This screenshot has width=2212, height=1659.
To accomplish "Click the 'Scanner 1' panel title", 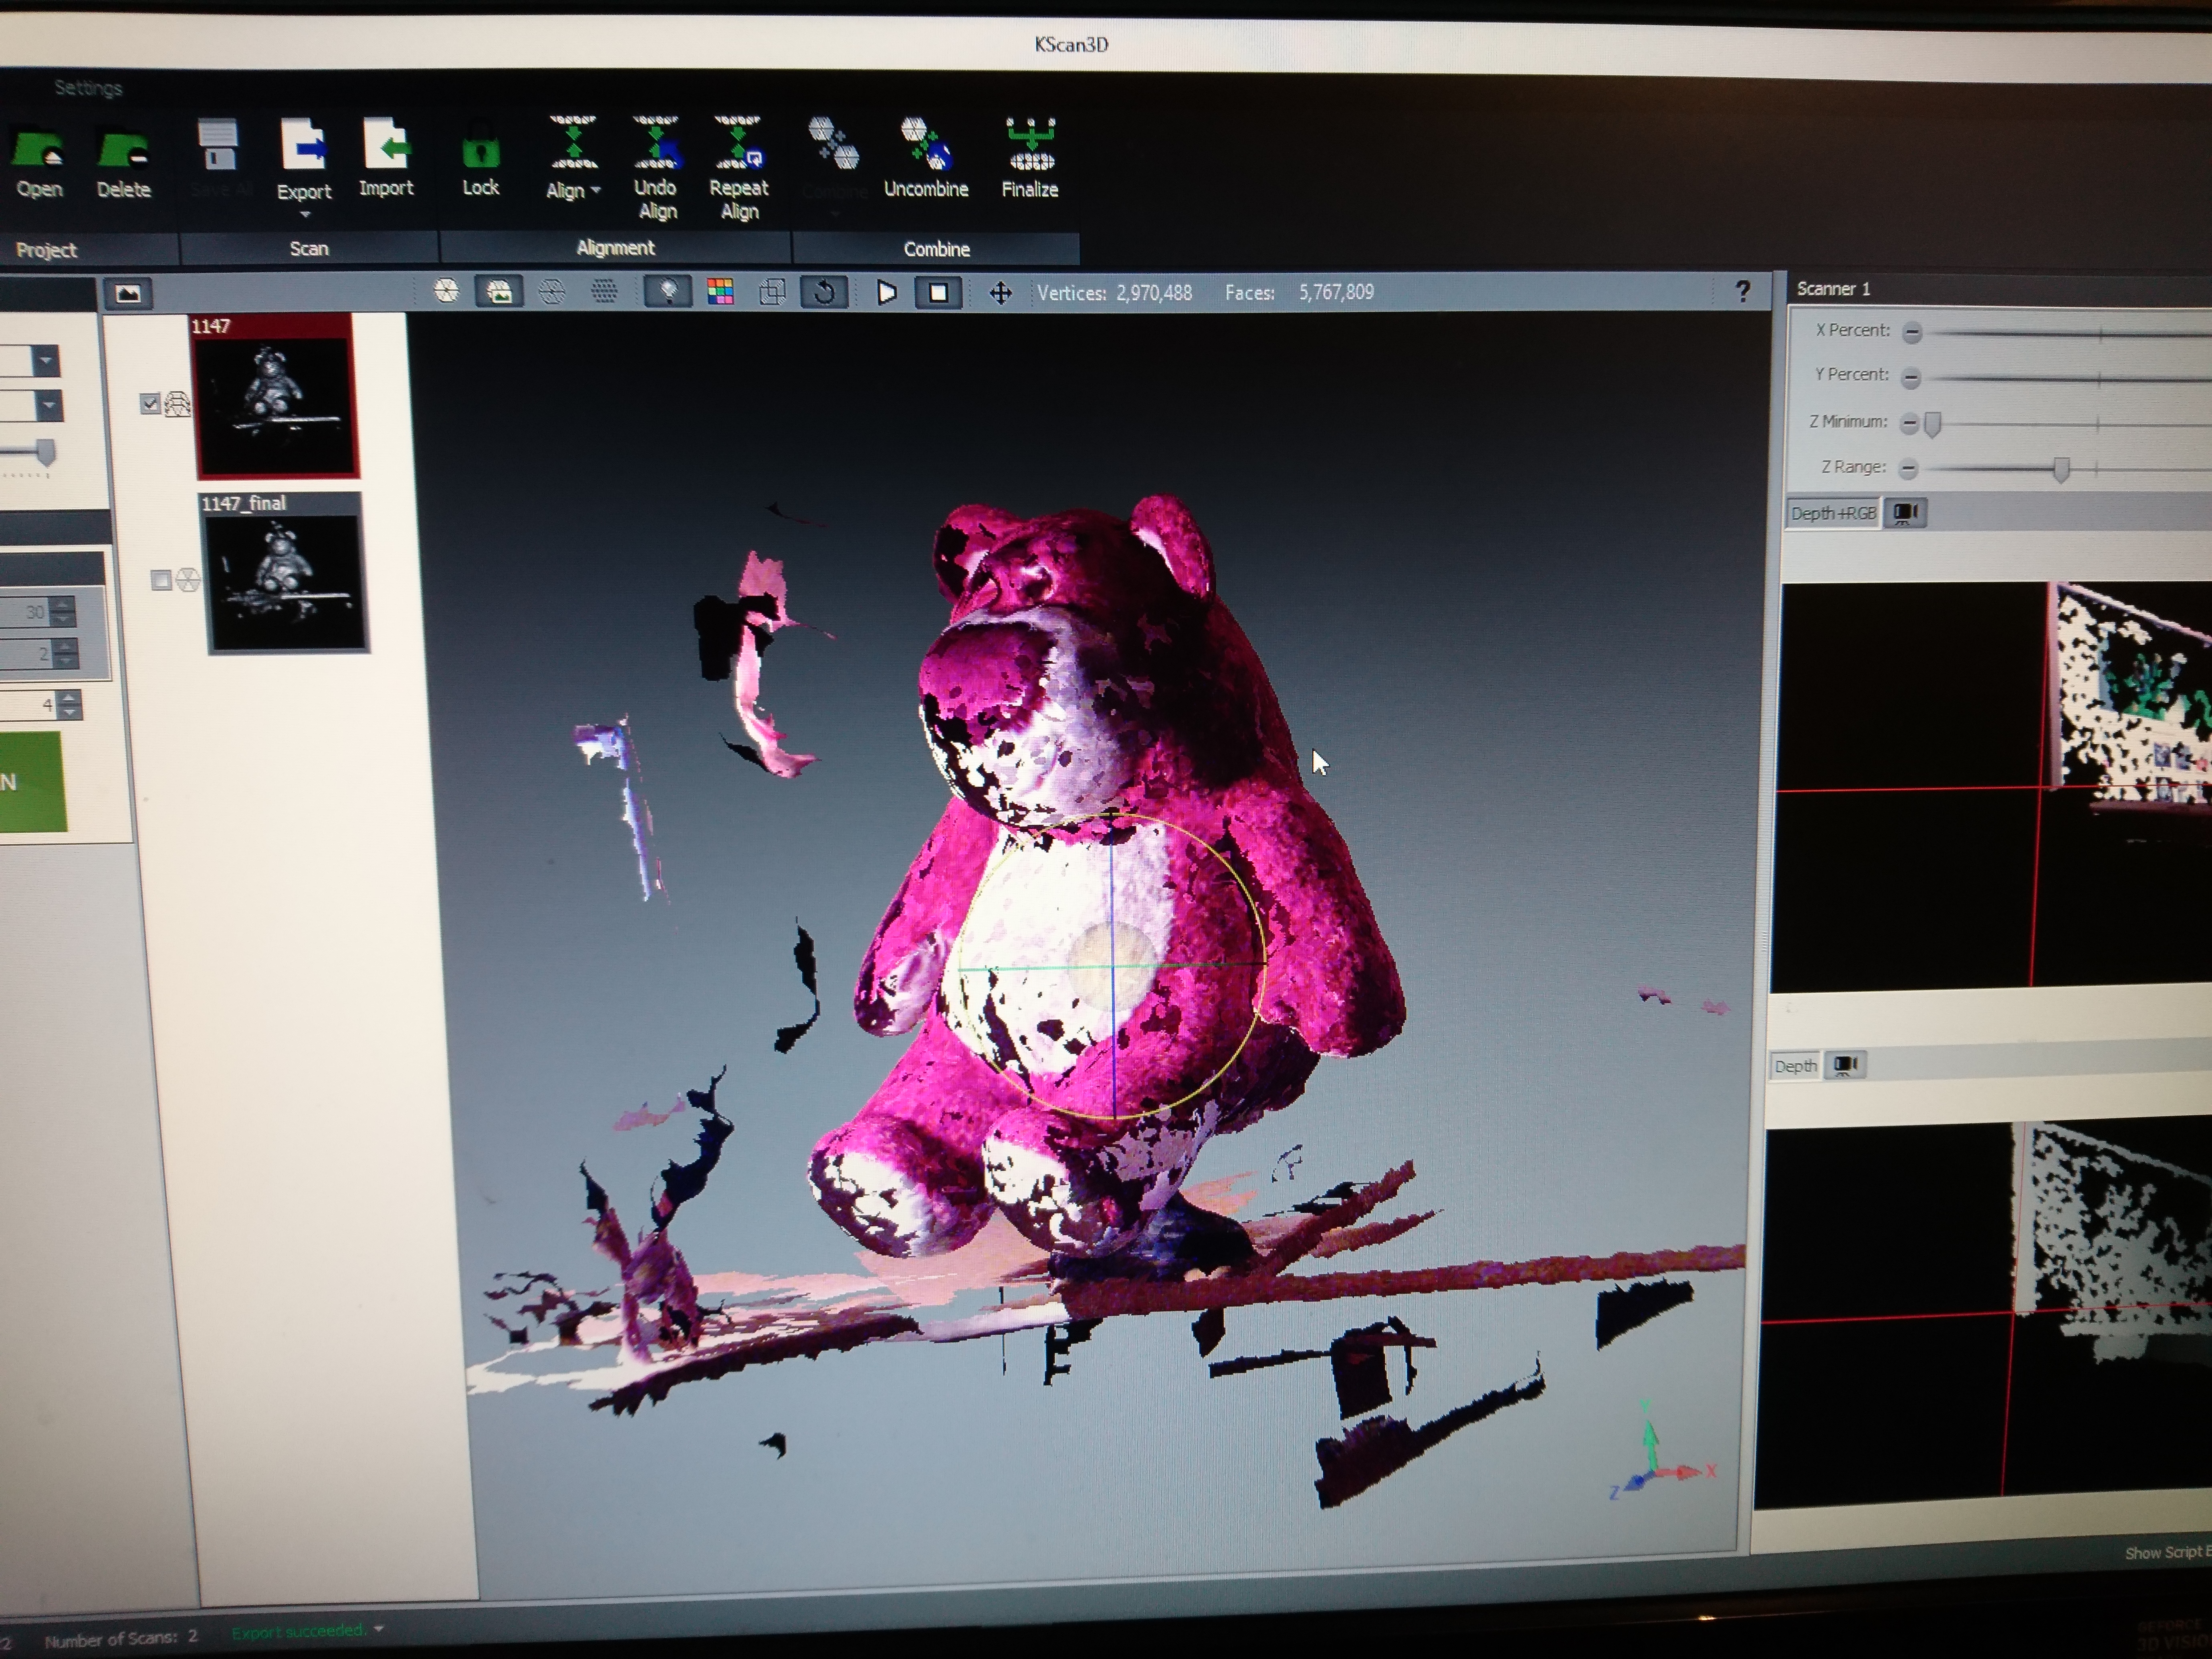I will tap(1833, 289).
